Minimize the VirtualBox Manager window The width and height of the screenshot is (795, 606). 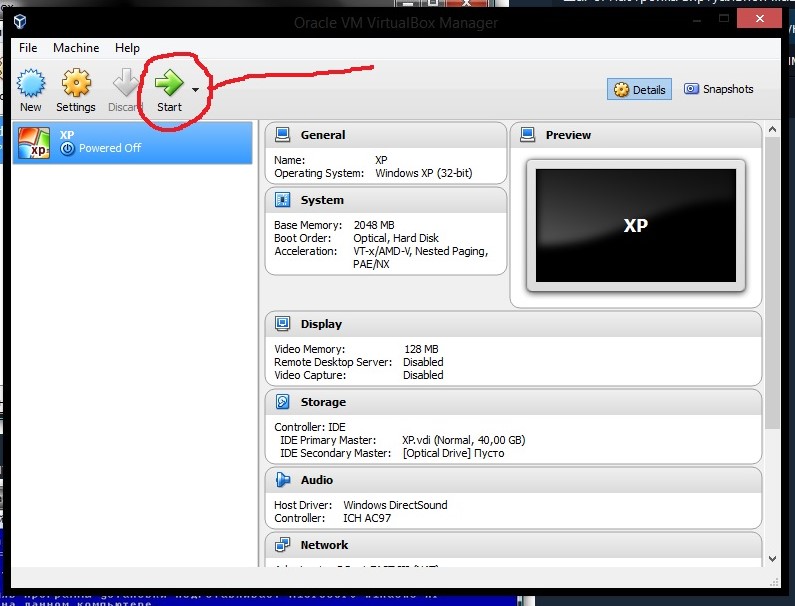(697, 19)
